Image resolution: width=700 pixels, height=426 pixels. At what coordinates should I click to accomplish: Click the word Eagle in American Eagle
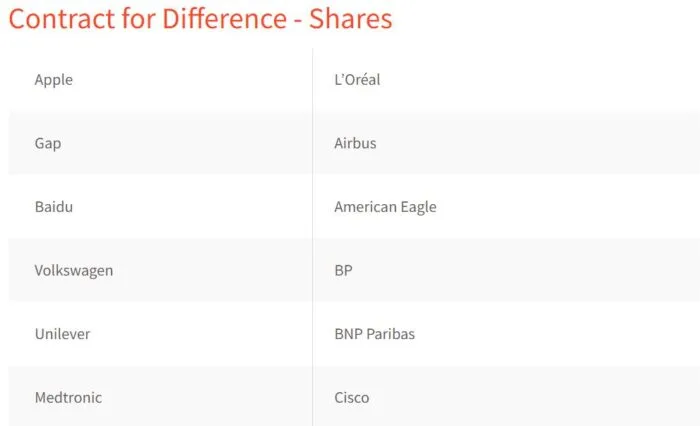tap(418, 207)
